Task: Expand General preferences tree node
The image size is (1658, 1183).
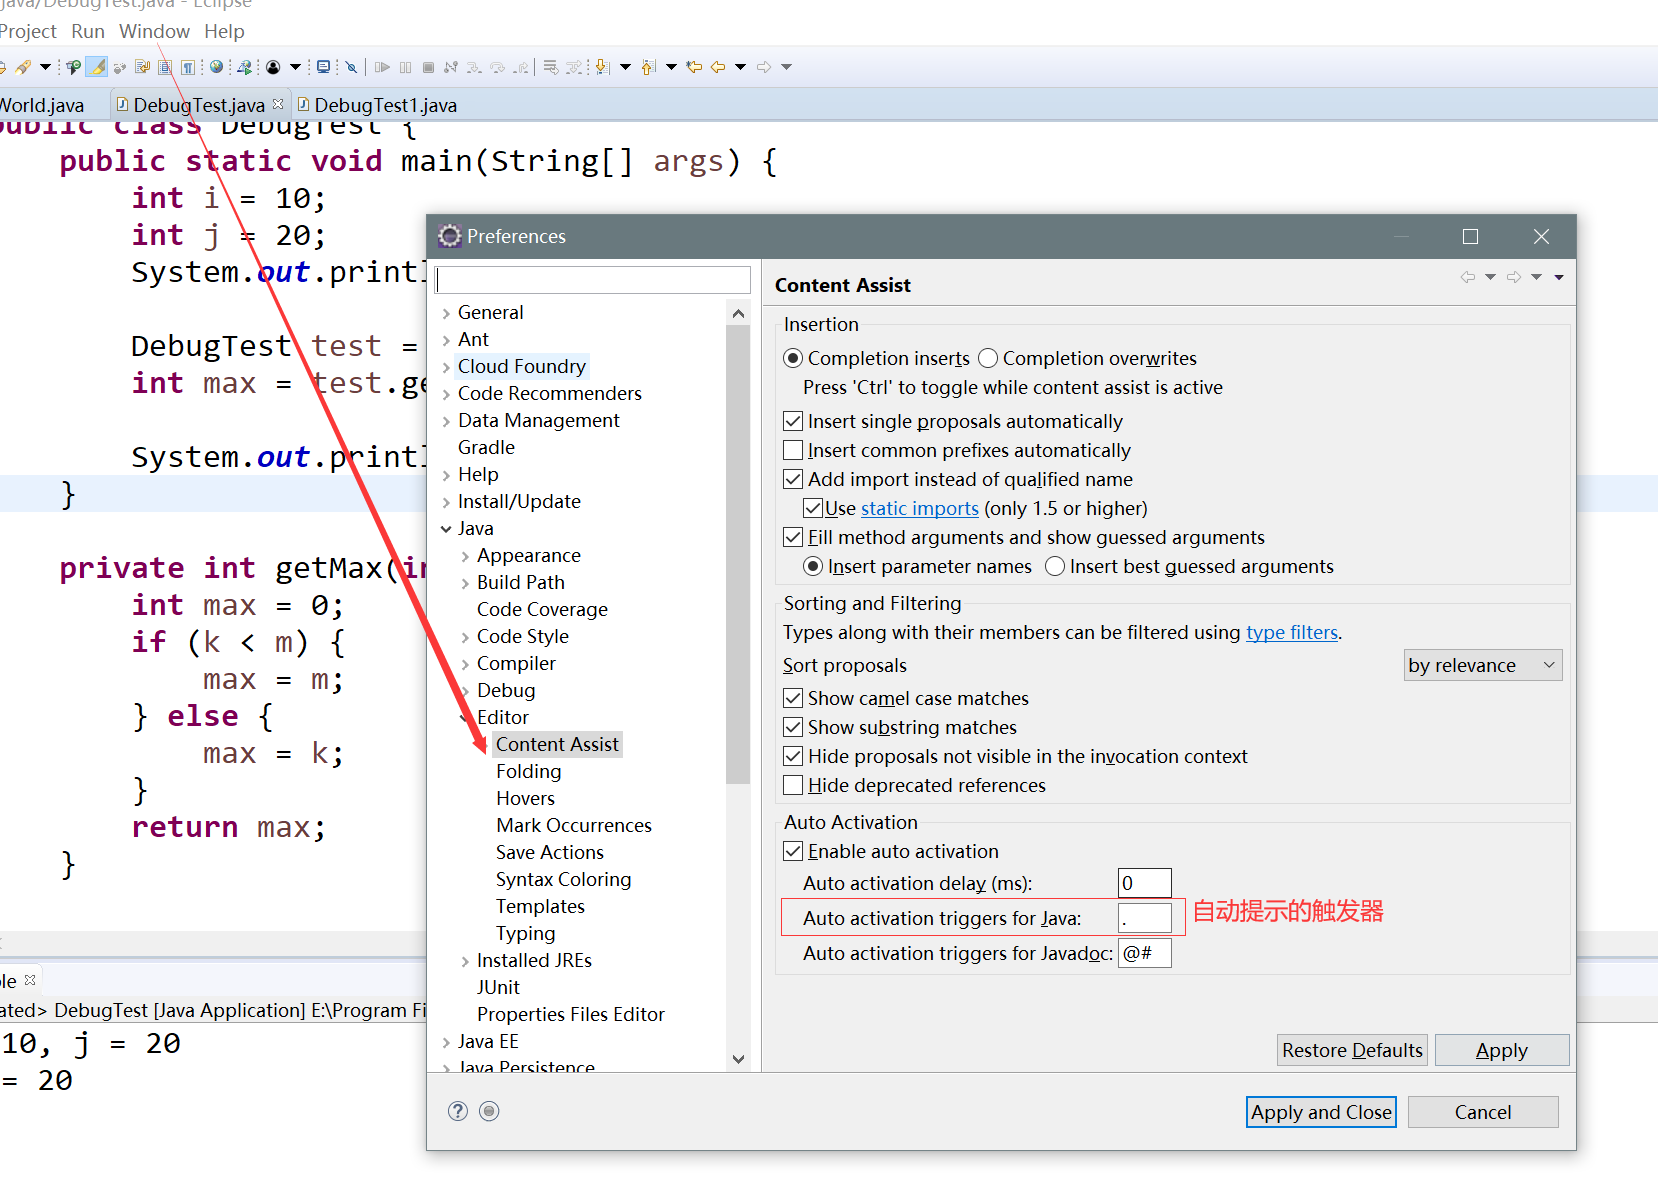Action: coord(446,313)
